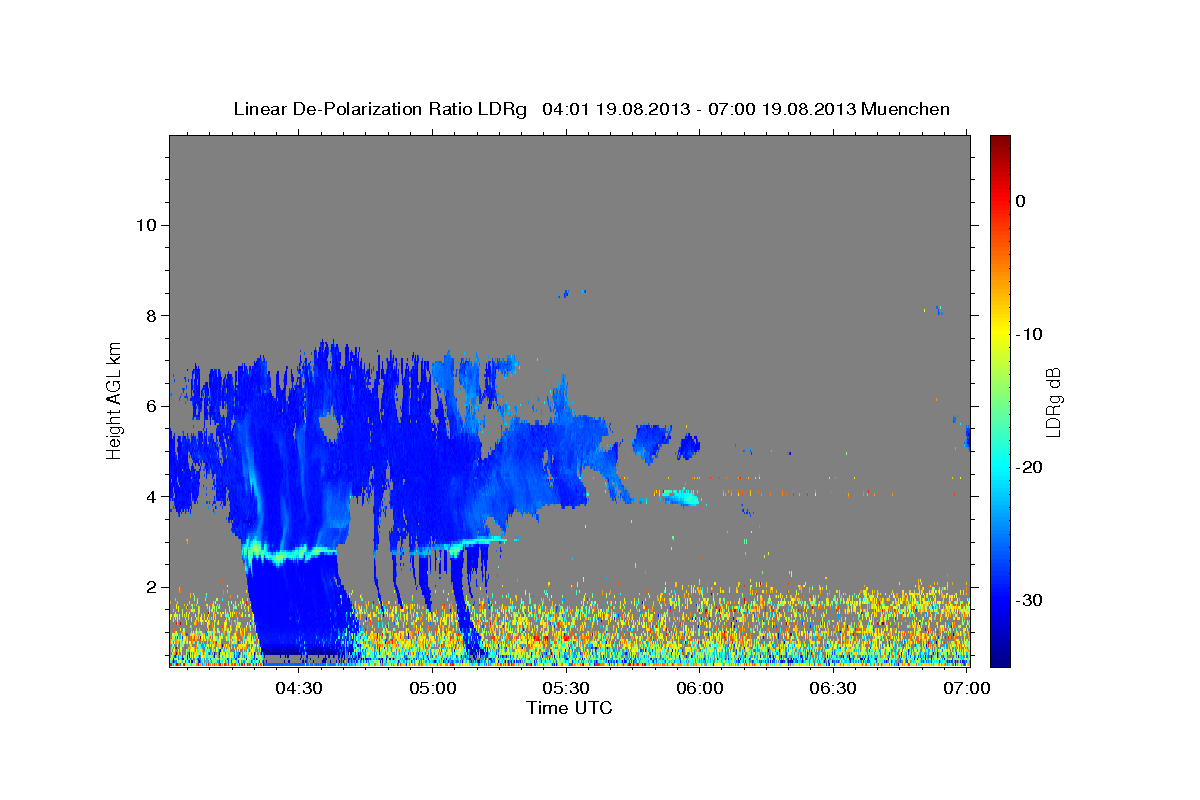Click the 06:00 time tick label
Image resolution: width=1200 pixels, height=800 pixels.
[x=700, y=688]
